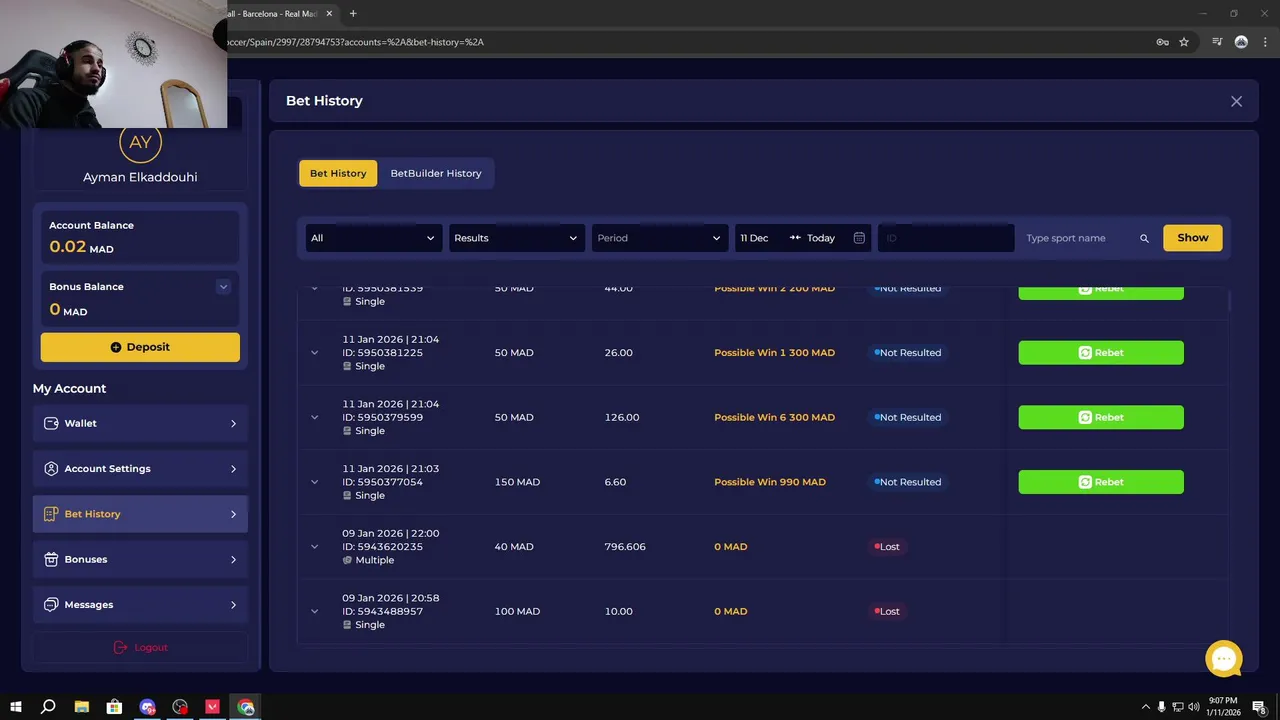Click the Logout door icon
This screenshot has height=720, width=1280.
pos(120,647)
